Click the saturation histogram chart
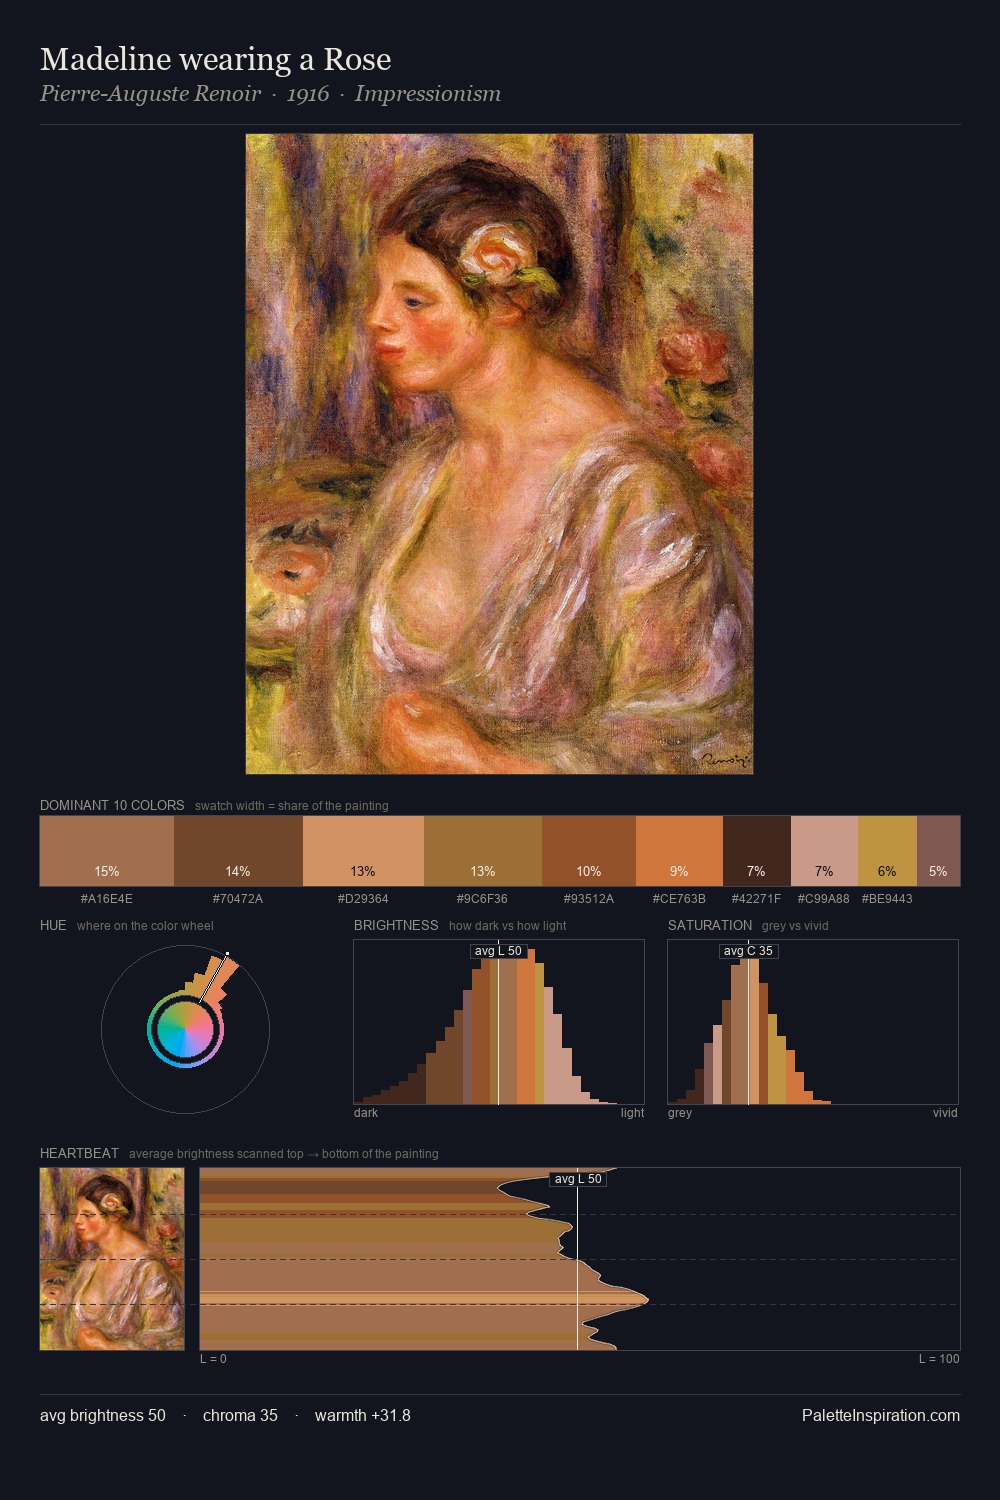This screenshot has height=1500, width=1000. tap(813, 1022)
